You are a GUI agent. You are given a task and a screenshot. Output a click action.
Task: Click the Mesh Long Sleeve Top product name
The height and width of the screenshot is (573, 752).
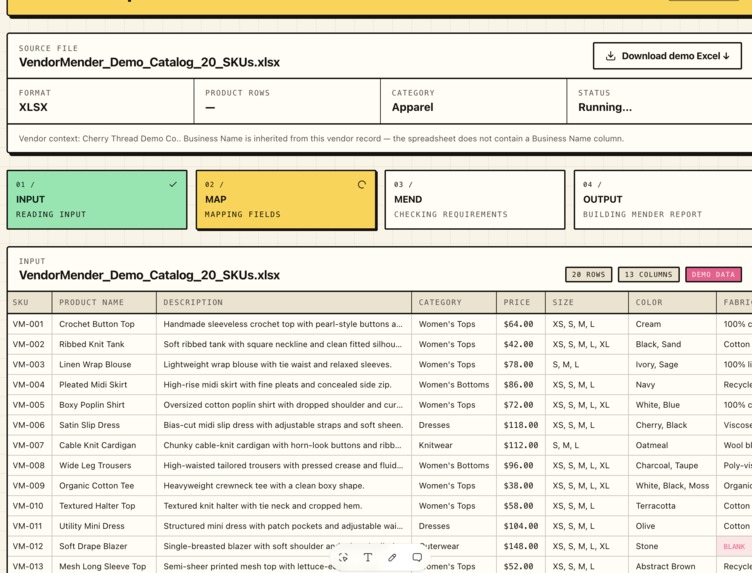[103, 566]
